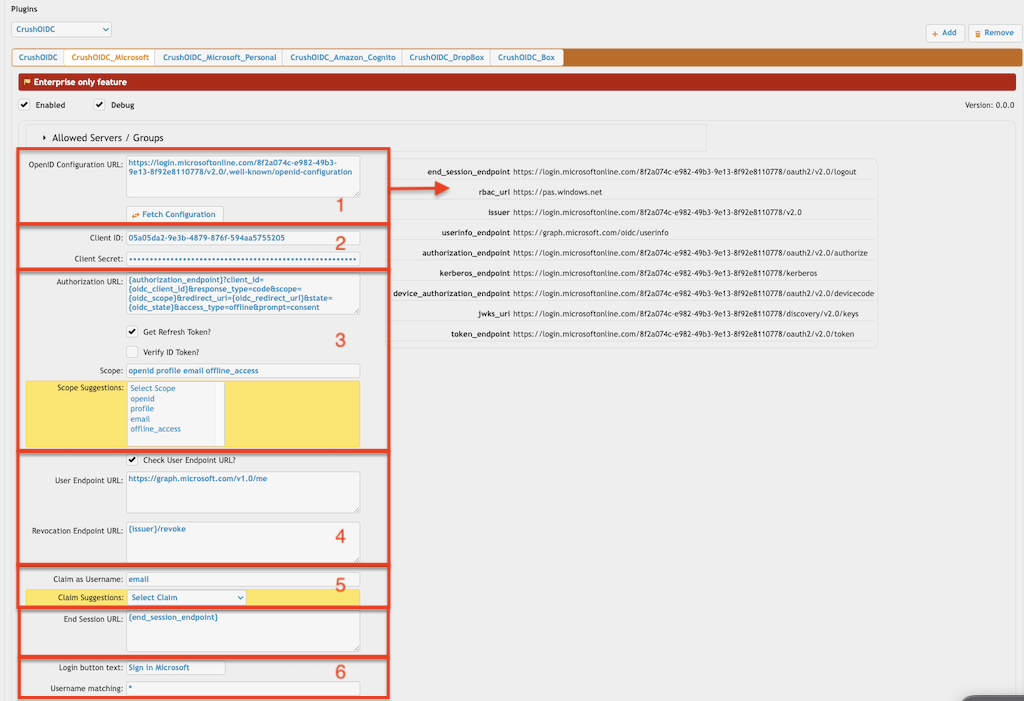Viewport: 1024px width, 701px height.
Task: Click the Claim as Username field
Action: click(243, 579)
